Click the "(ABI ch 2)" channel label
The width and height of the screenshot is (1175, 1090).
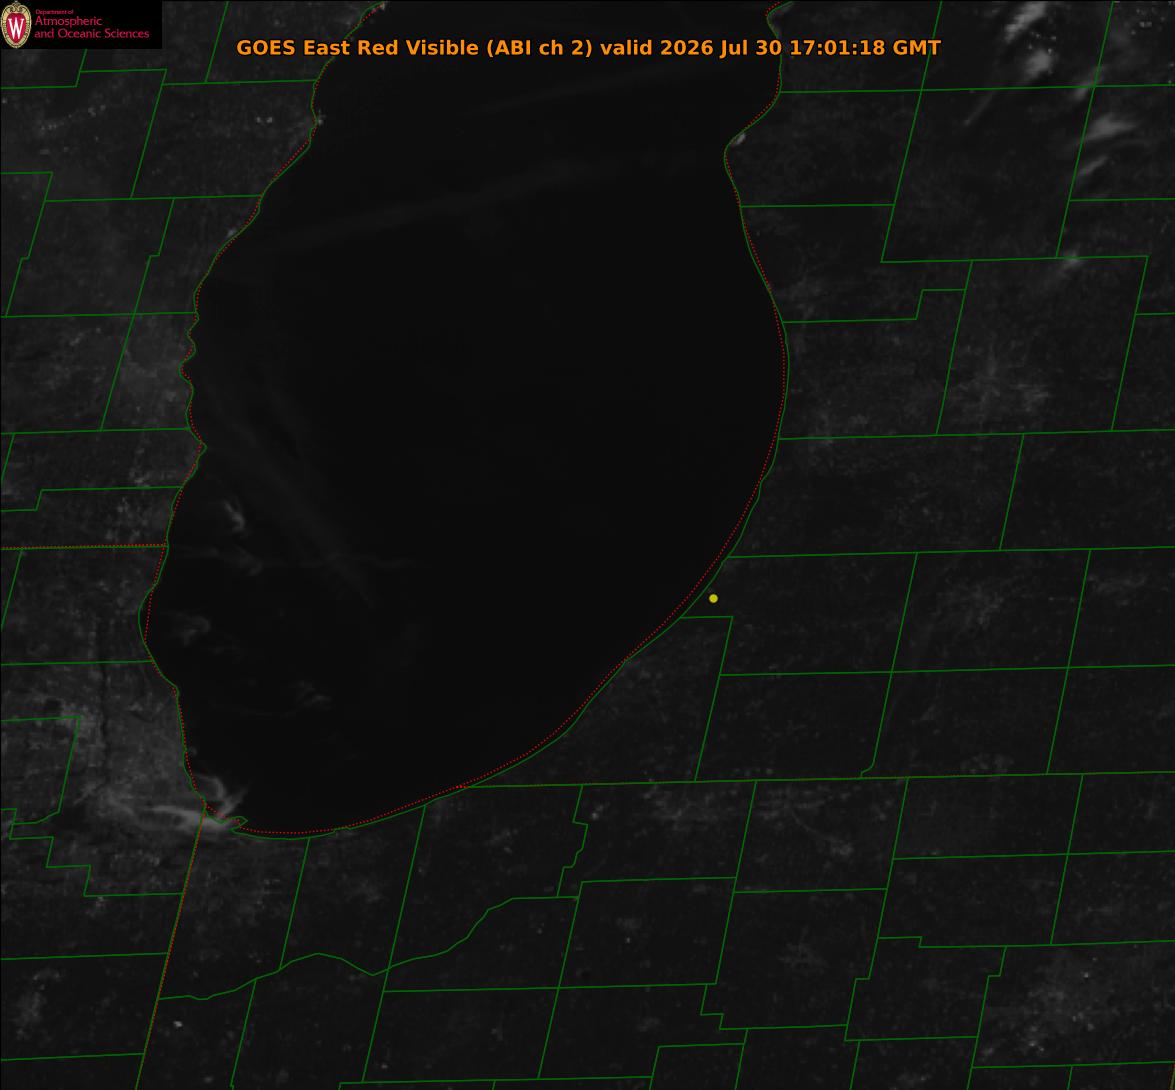[540, 47]
